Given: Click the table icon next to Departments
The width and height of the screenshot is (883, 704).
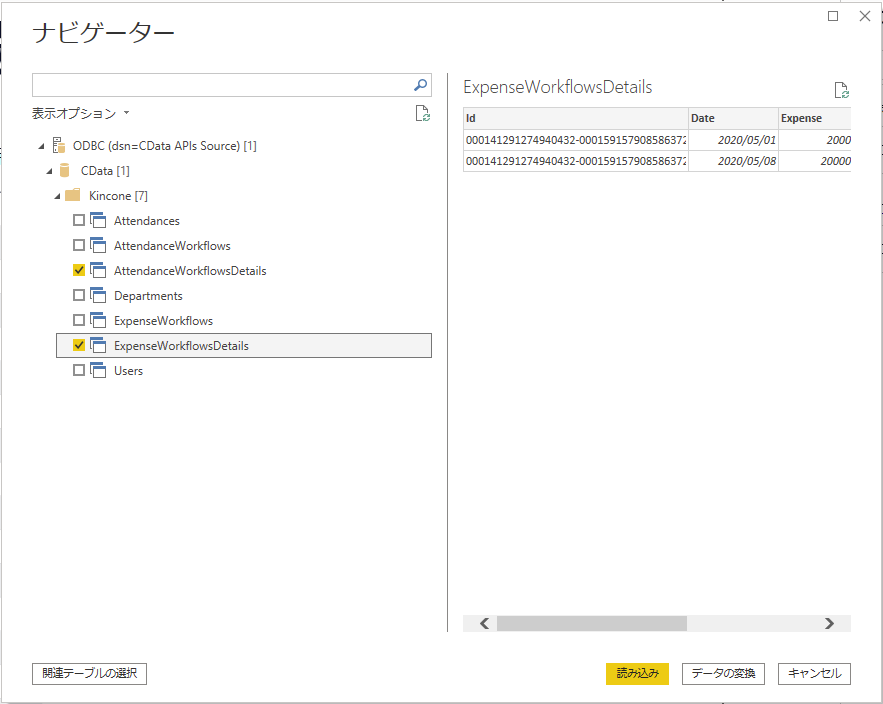Looking at the screenshot, I should coord(98,295).
